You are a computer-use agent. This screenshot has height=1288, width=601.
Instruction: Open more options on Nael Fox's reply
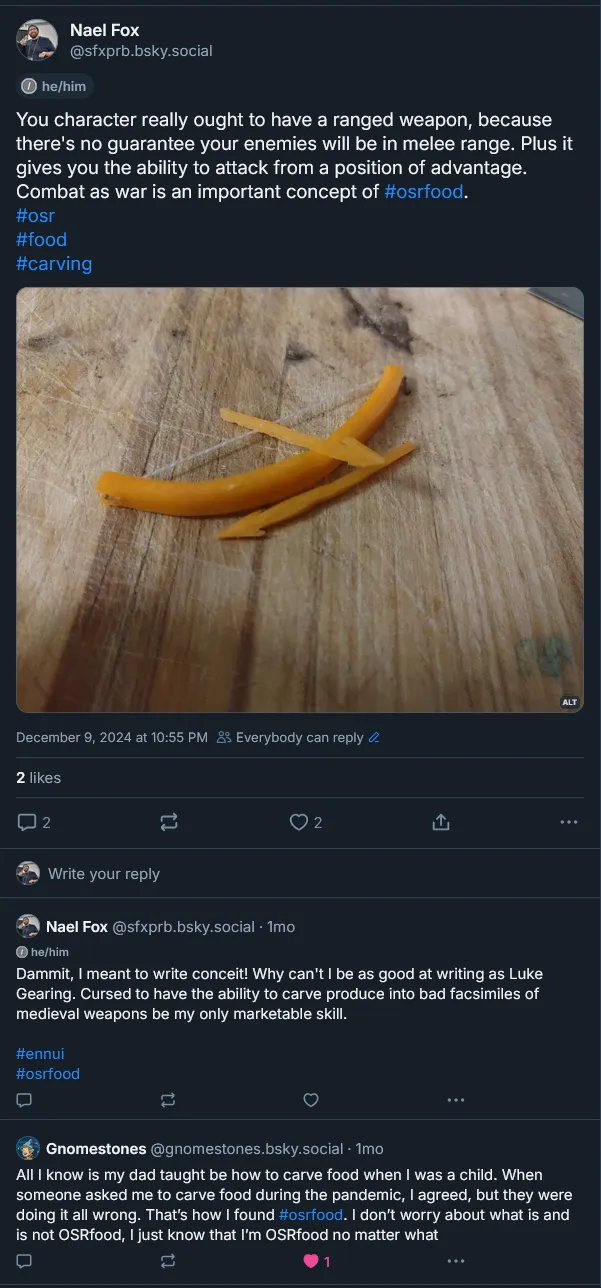coord(456,1100)
